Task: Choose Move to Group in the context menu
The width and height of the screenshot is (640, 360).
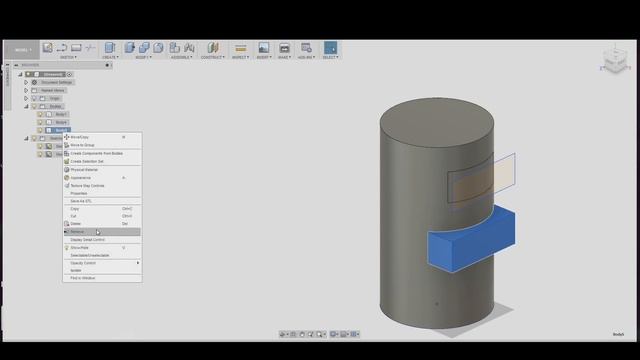Action: (x=102, y=145)
